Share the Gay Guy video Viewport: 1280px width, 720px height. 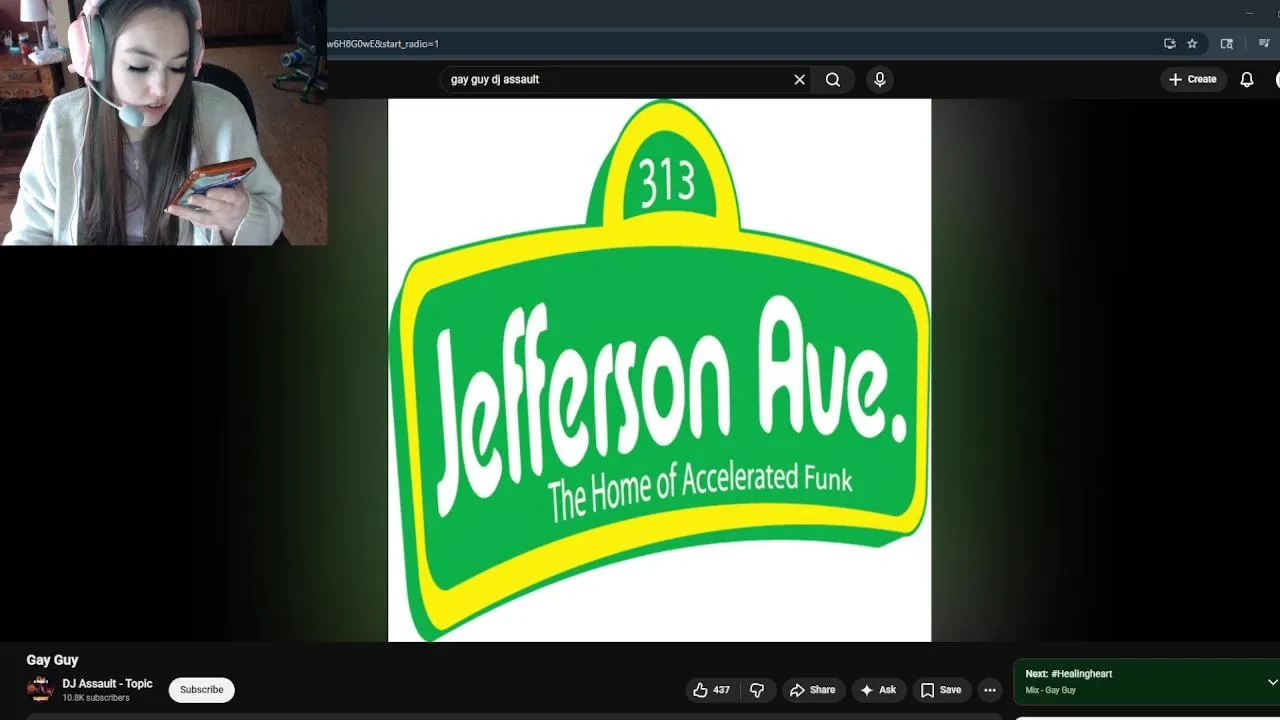[812, 690]
